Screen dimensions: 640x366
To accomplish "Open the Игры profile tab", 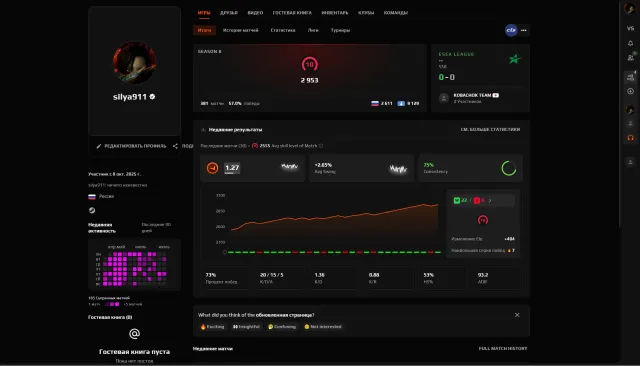I will [204, 13].
